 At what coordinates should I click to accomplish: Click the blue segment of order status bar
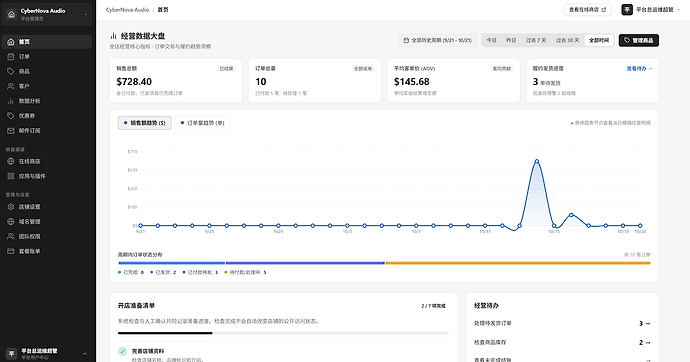(172, 263)
